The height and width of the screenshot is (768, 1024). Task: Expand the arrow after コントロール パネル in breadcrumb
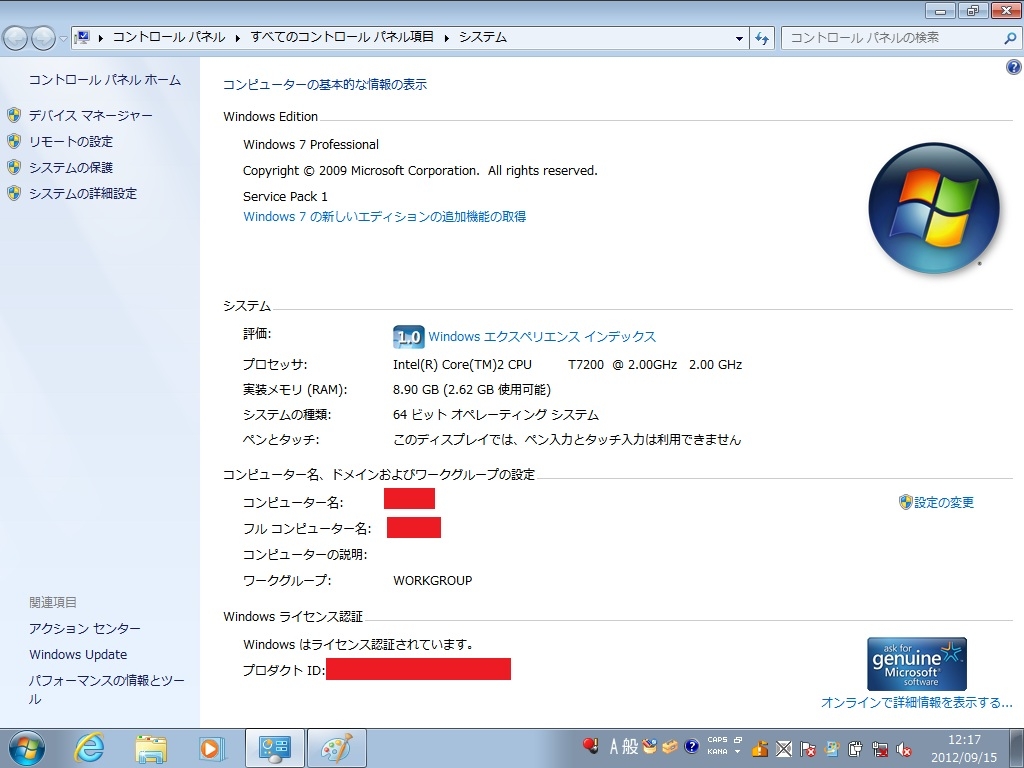point(238,38)
